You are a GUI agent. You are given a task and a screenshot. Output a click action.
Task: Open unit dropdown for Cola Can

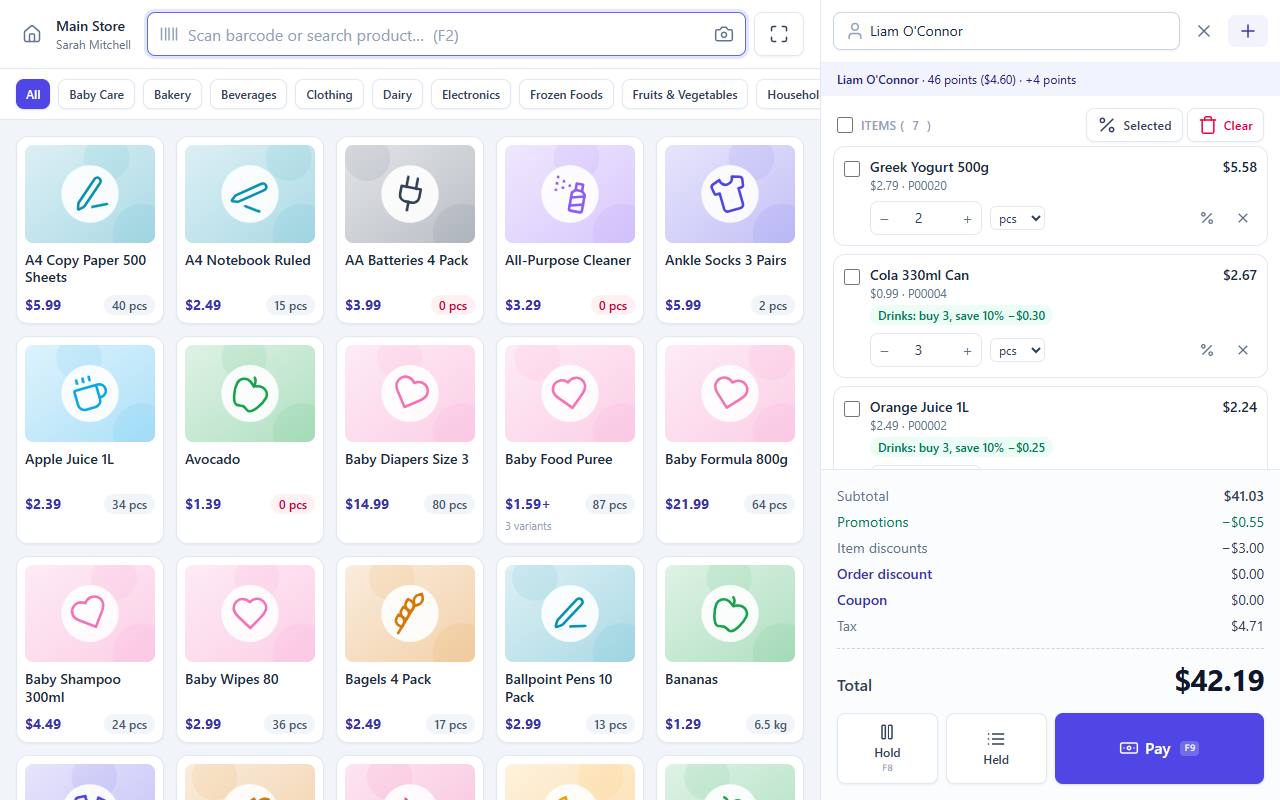click(1017, 350)
